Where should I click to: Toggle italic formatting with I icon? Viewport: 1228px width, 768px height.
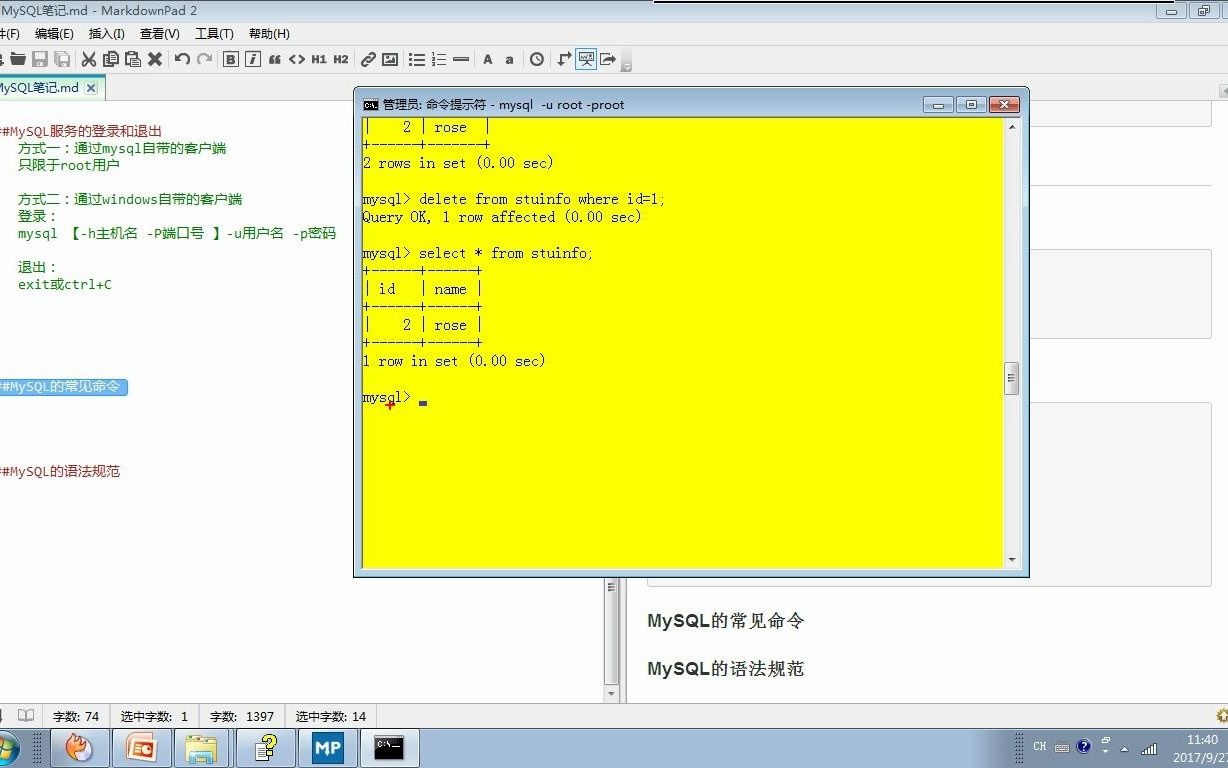pos(253,59)
